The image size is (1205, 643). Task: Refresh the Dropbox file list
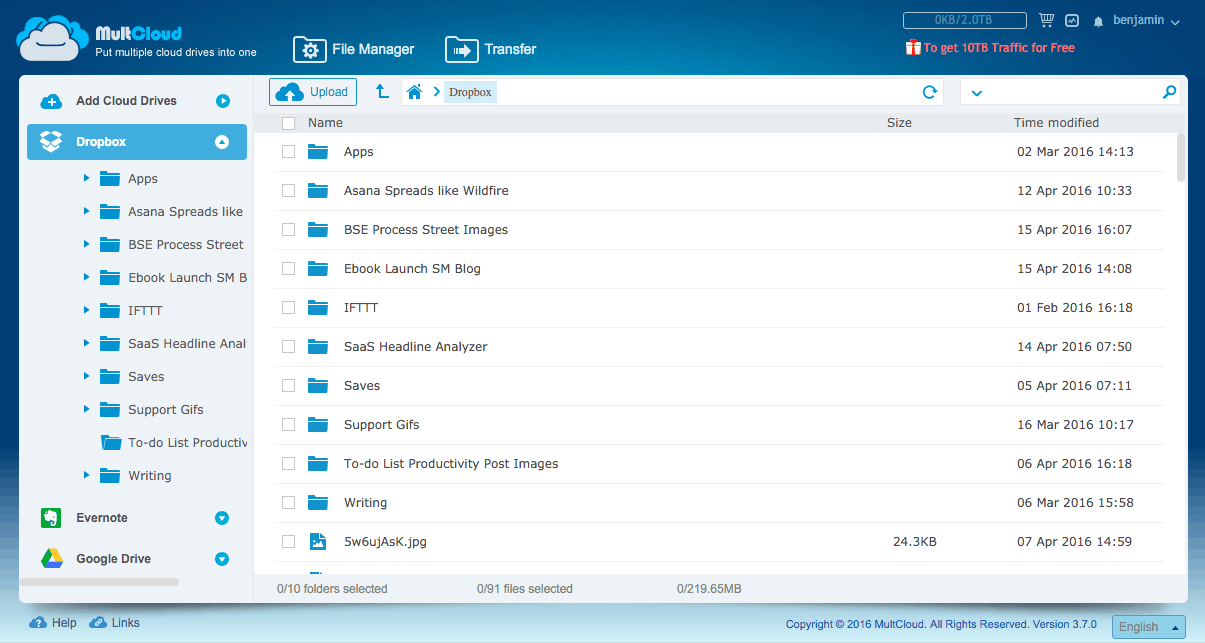coord(930,92)
